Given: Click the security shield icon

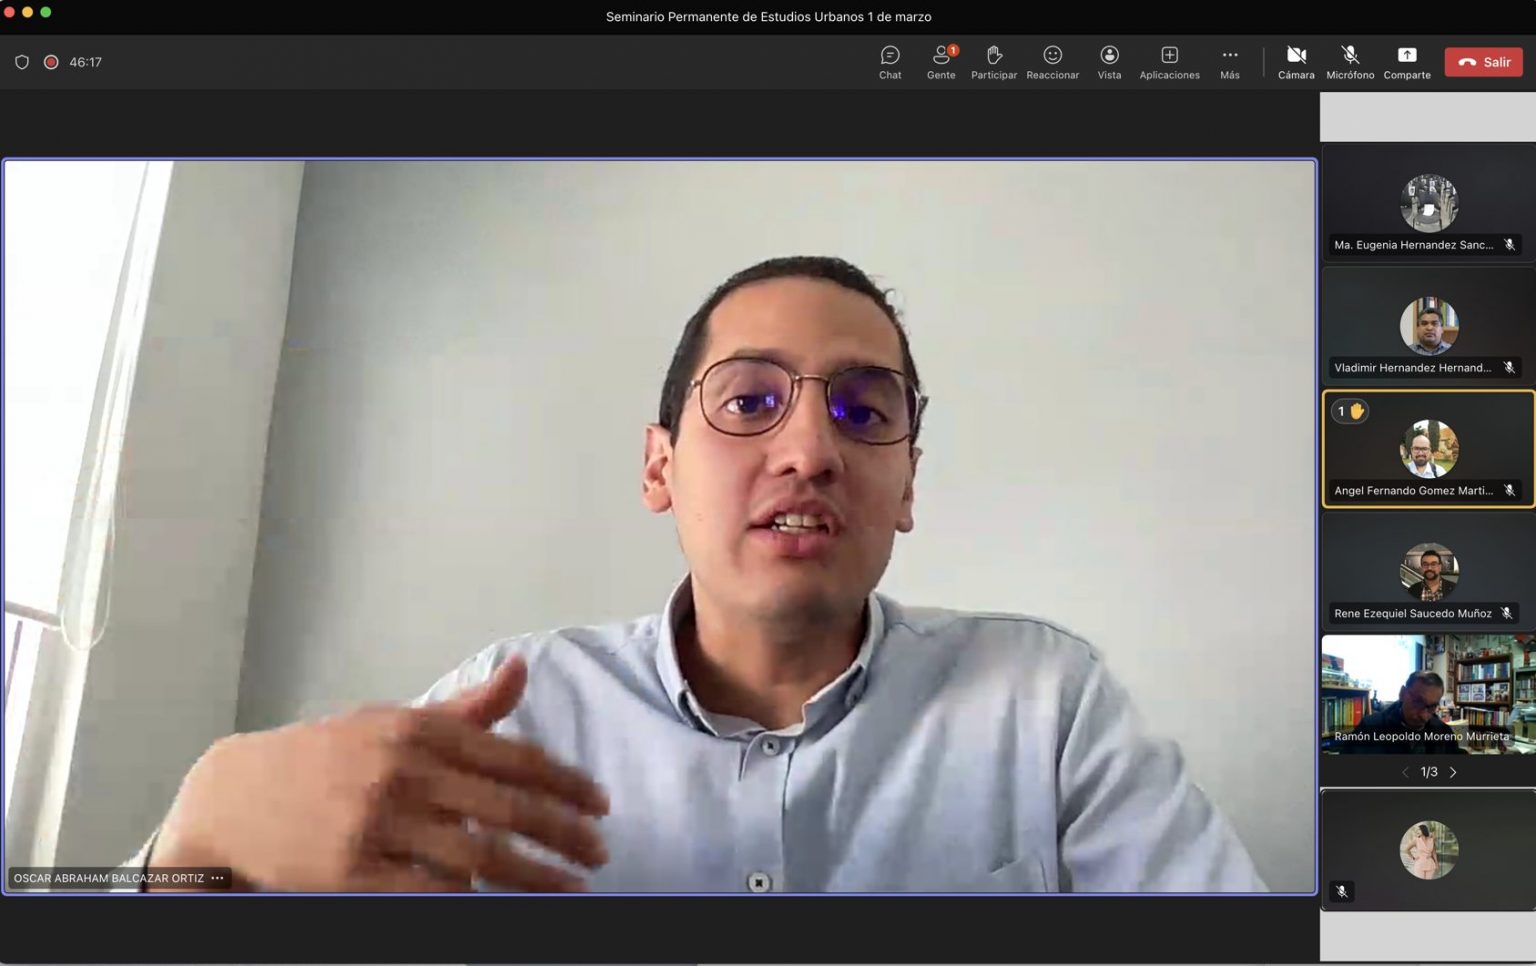Looking at the screenshot, I should [x=22, y=62].
